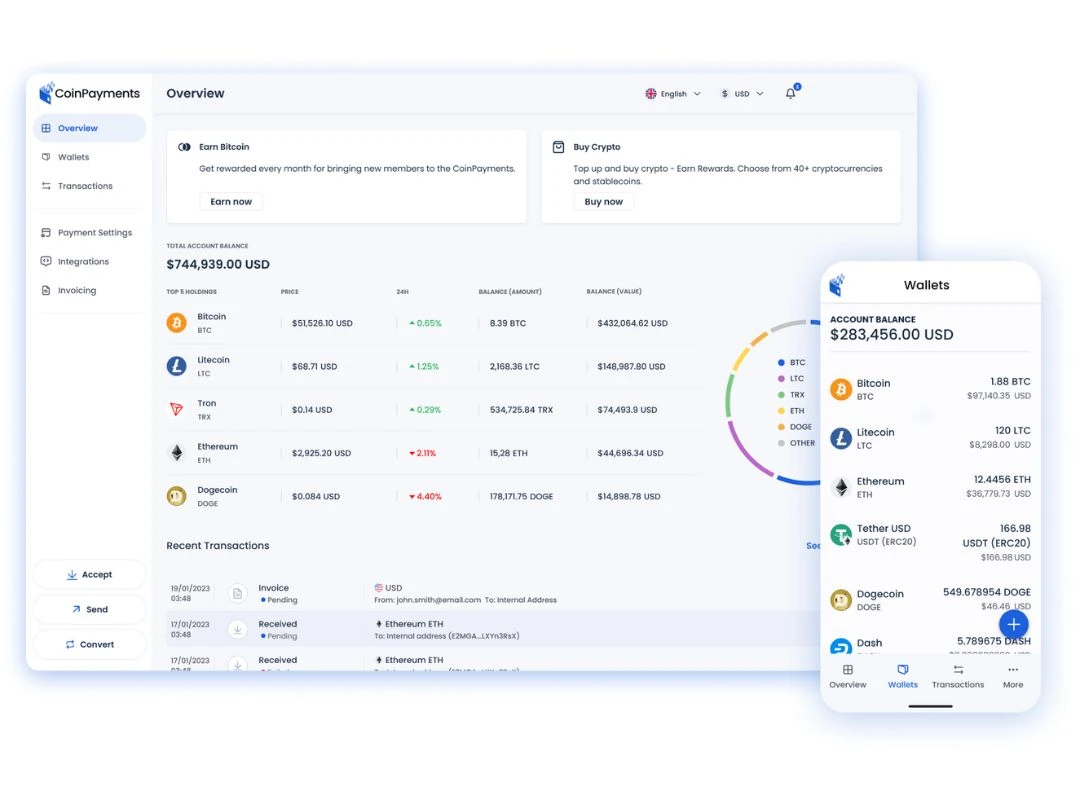Select the Convert action
Image resolution: width=1080 pixels, height=810 pixels.
[x=89, y=644]
